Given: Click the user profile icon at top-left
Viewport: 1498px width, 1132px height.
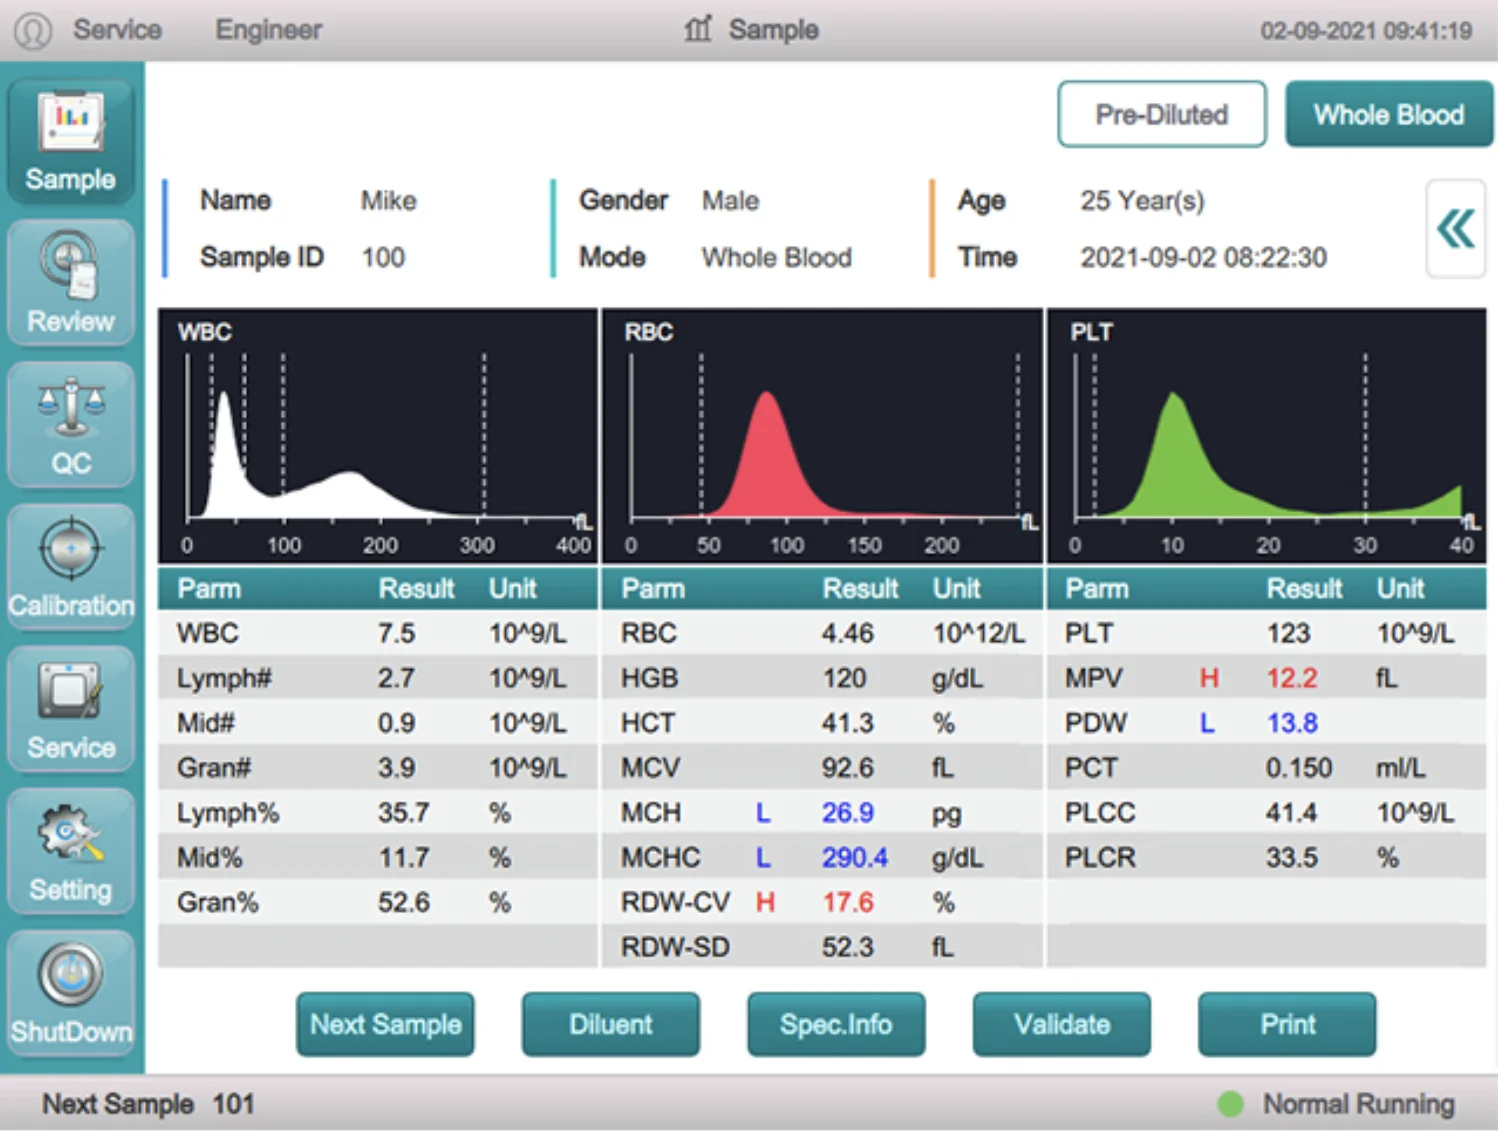Looking at the screenshot, I should [x=32, y=30].
